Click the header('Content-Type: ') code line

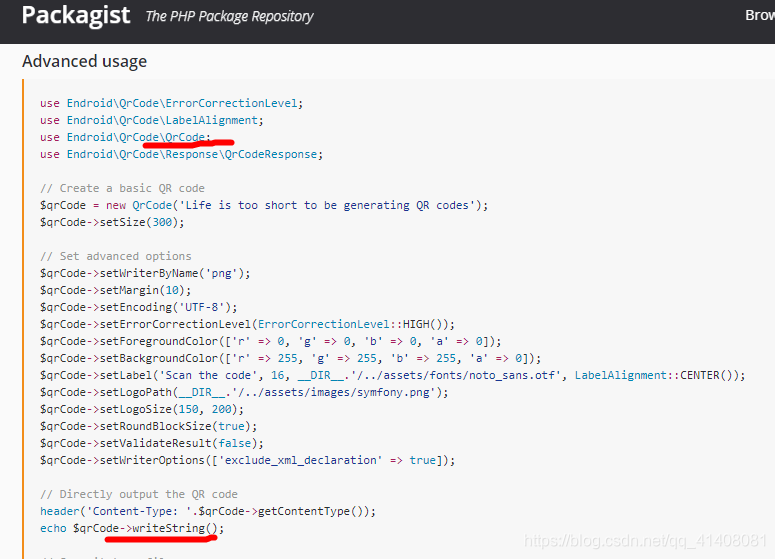(x=208, y=511)
